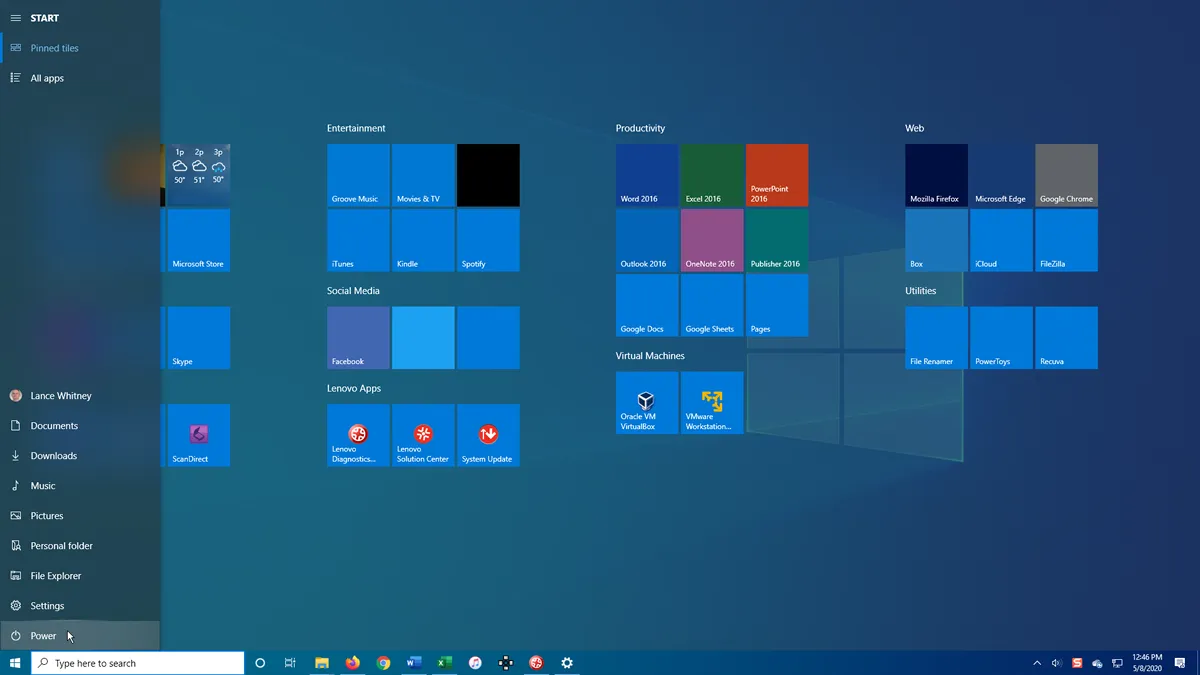Launch the VMware Workstation tile

click(x=712, y=403)
